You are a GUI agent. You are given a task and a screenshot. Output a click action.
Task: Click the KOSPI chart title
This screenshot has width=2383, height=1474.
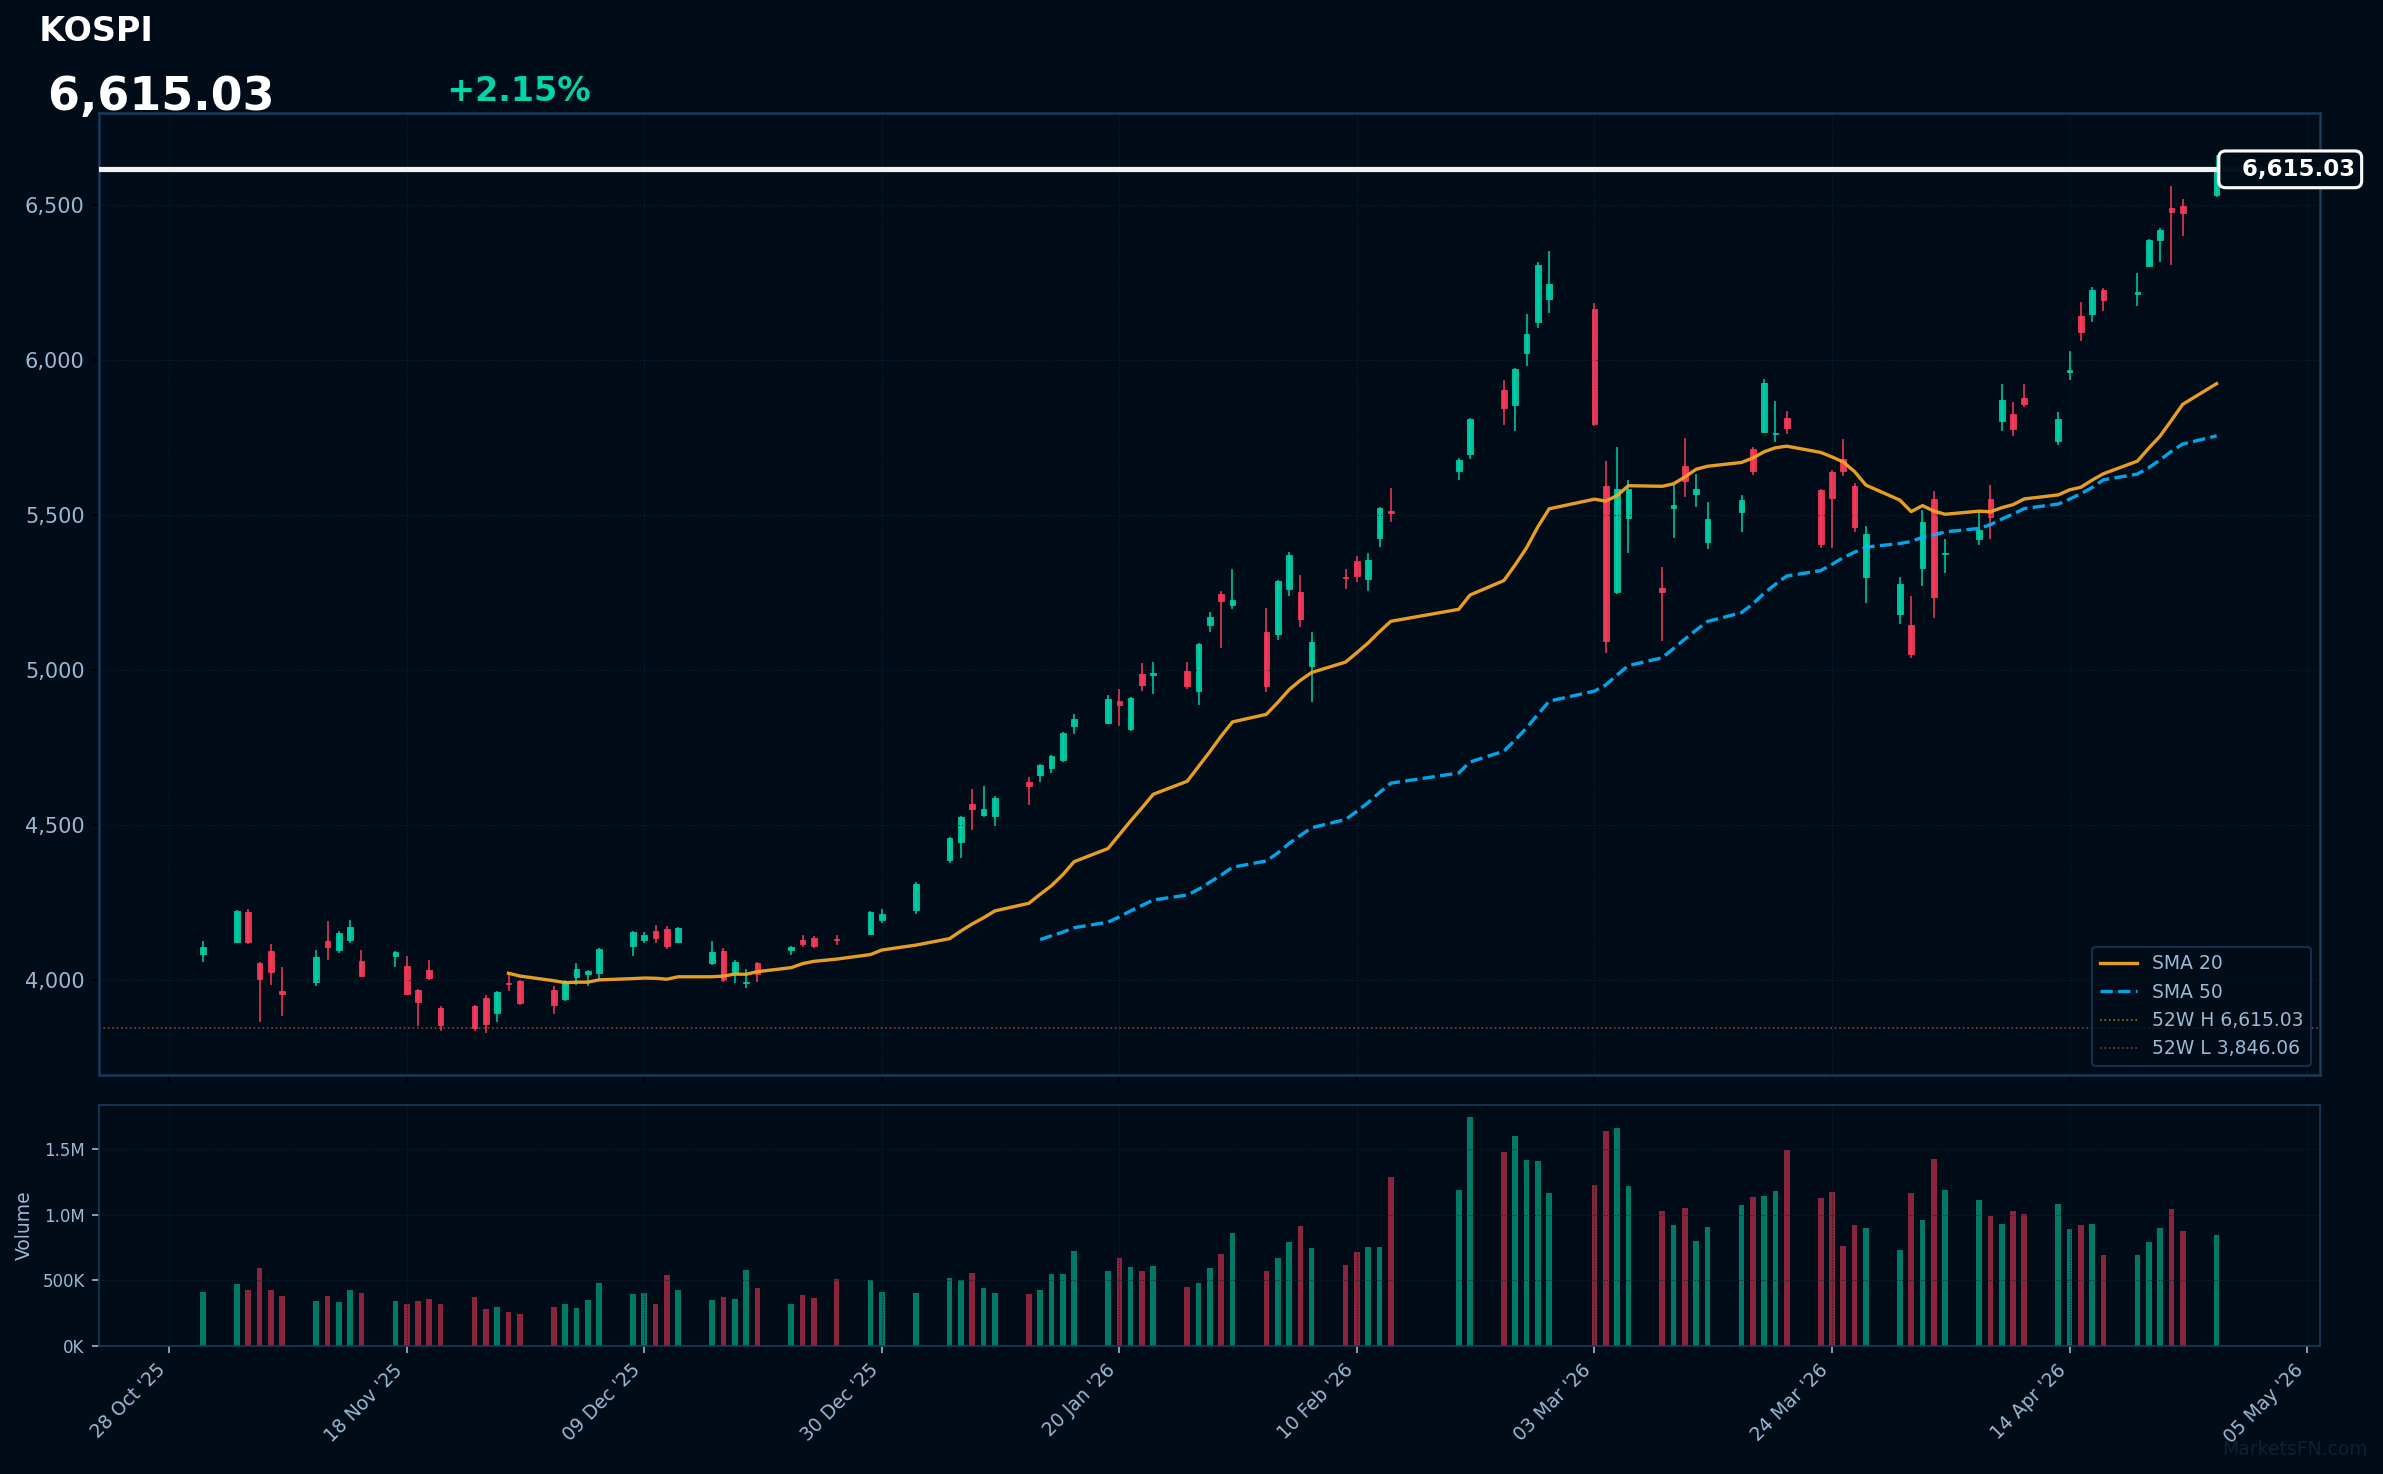click(96, 30)
